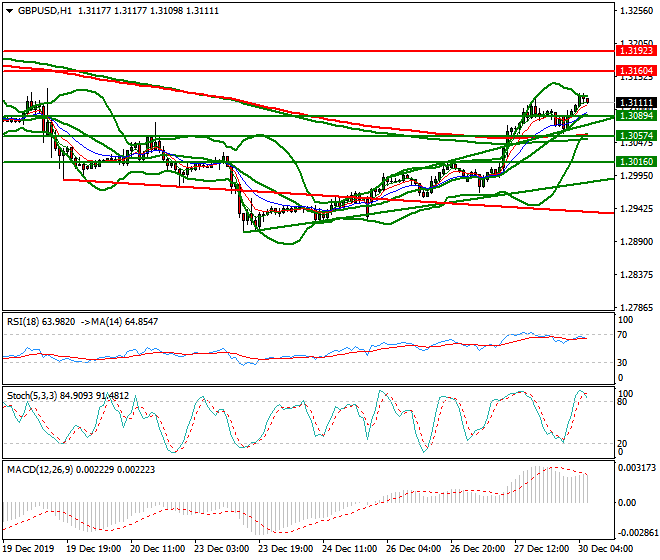Select the 30 Dec 04:00 time label
The image size is (660, 560).
pos(606,549)
